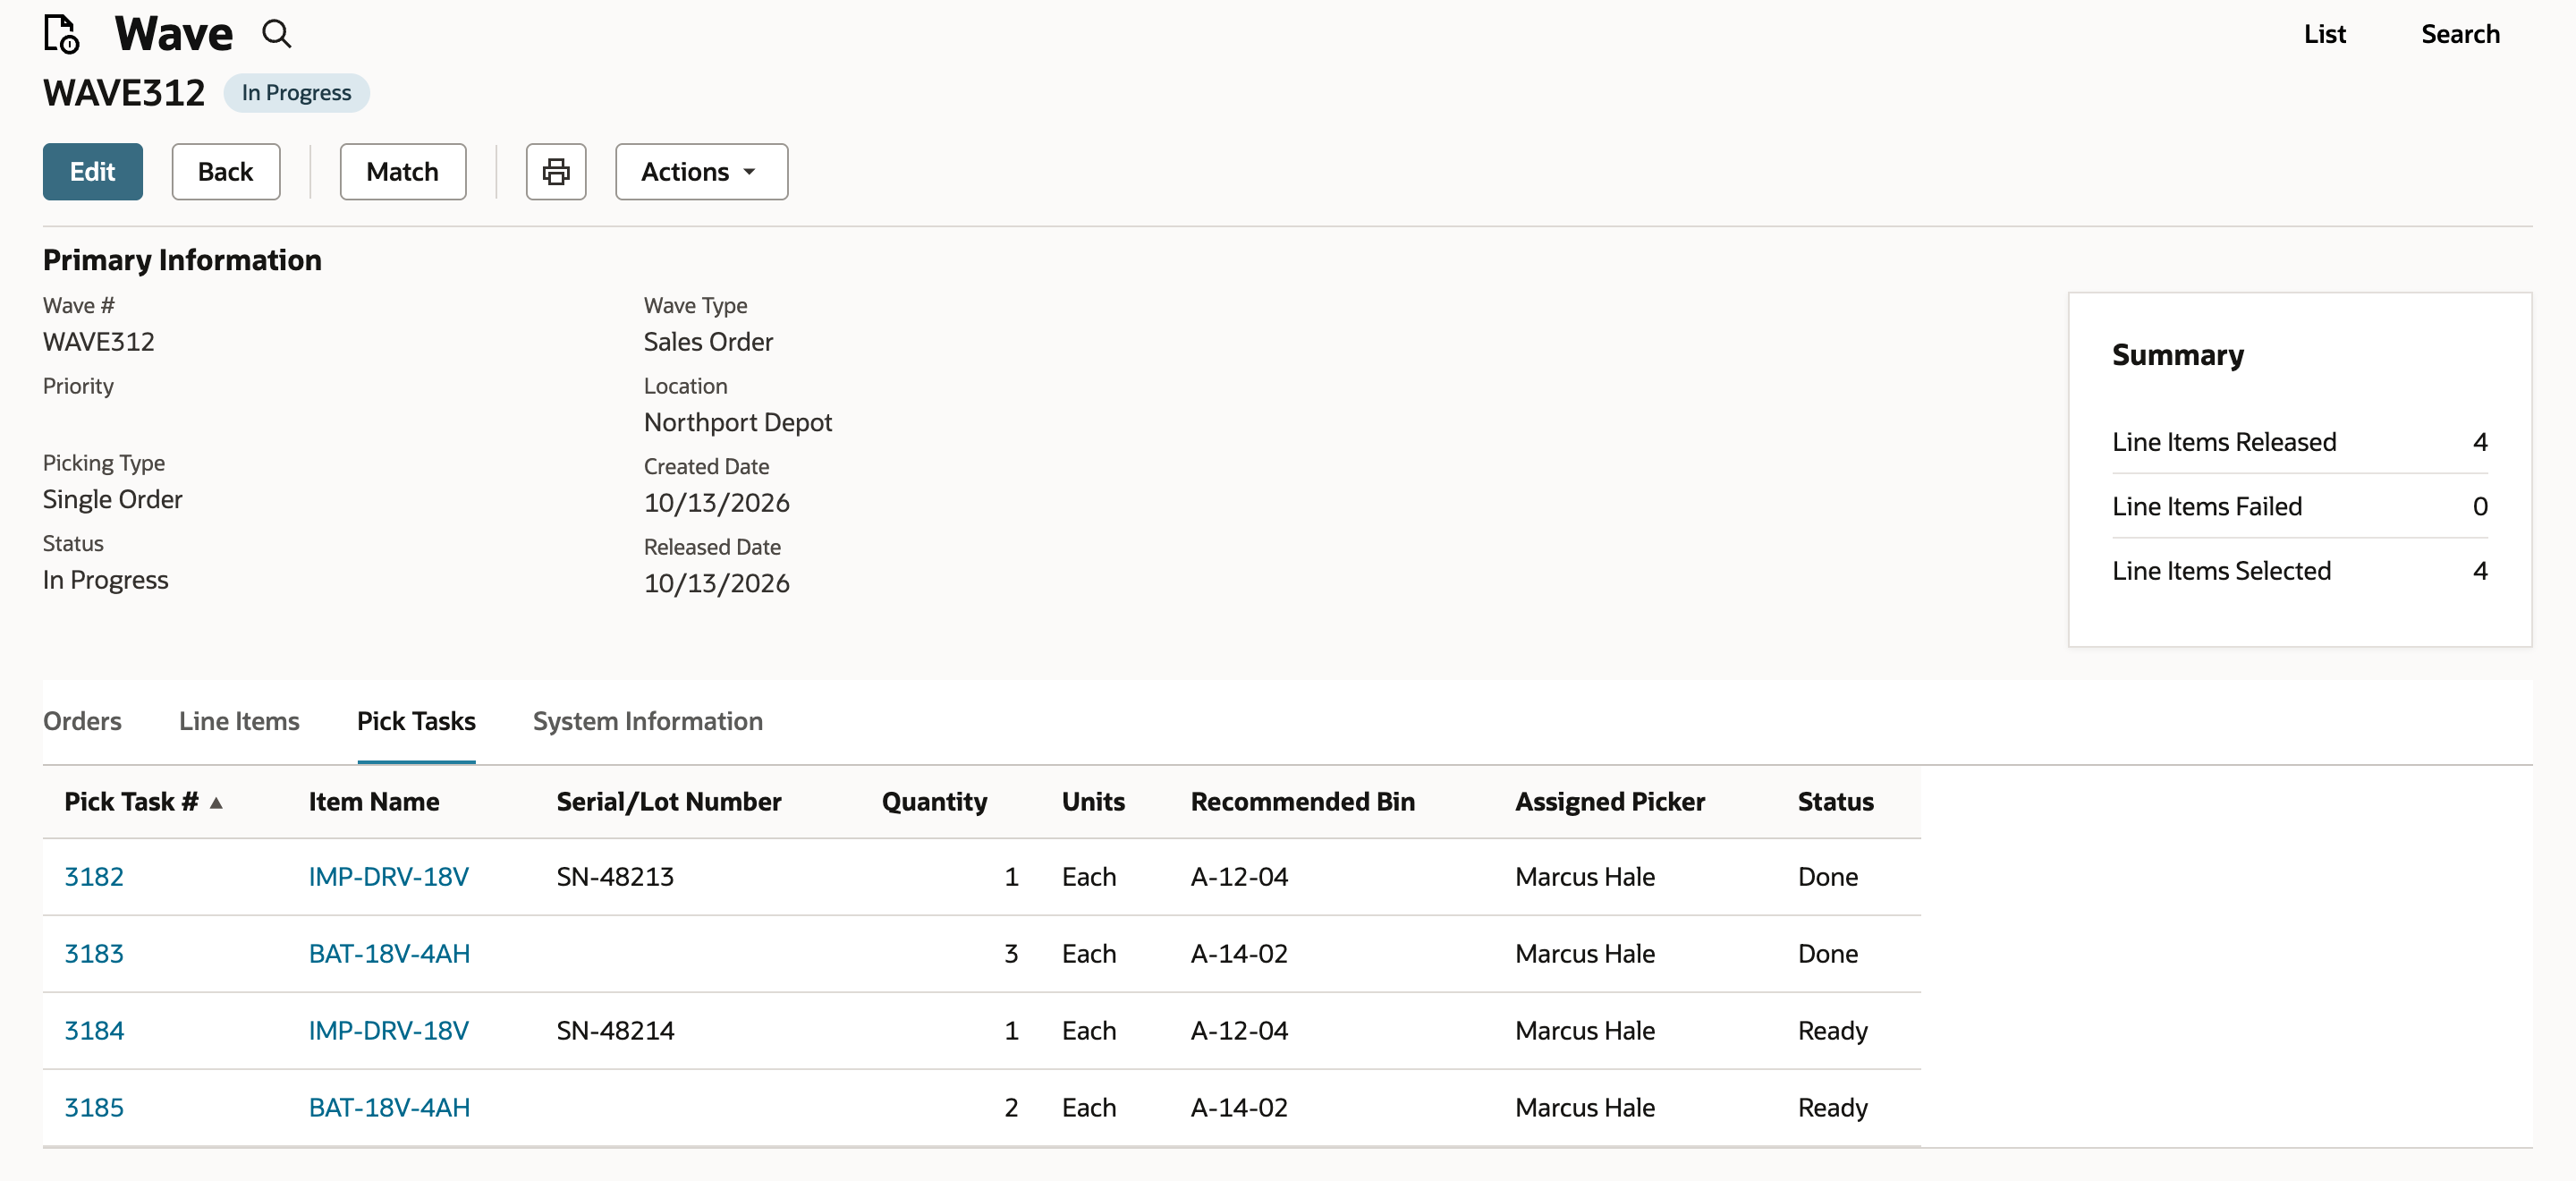The image size is (2576, 1181).
Task: Click the In Progress status badge
Action: (x=296, y=93)
